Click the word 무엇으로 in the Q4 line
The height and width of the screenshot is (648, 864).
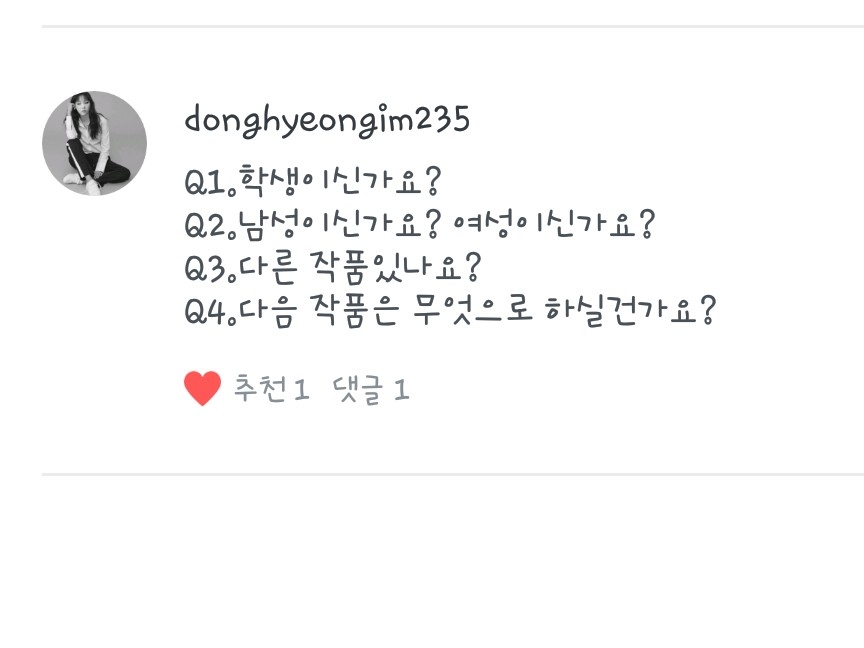click(473, 310)
